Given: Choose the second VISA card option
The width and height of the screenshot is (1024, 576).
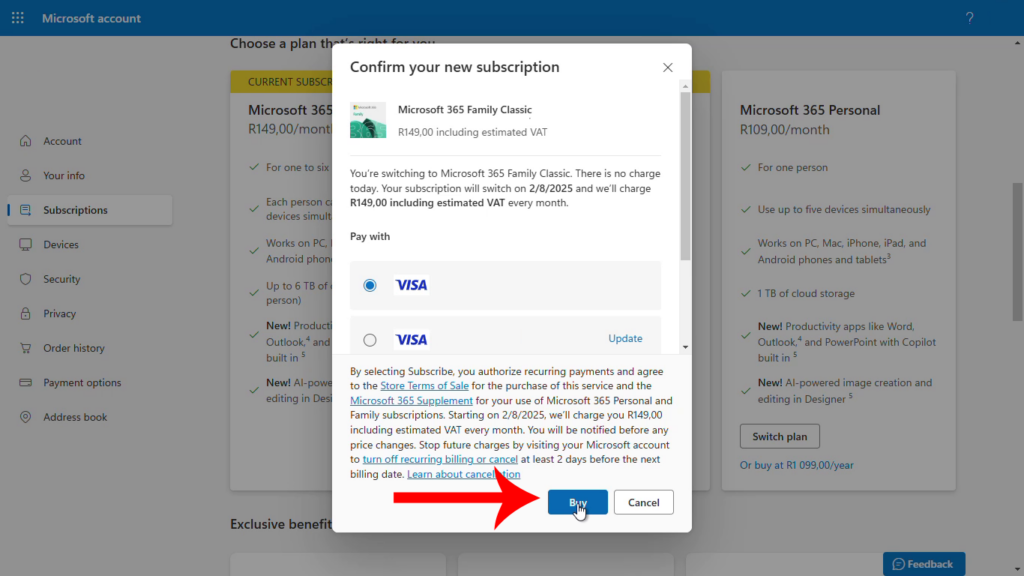Looking at the screenshot, I should (368, 337).
